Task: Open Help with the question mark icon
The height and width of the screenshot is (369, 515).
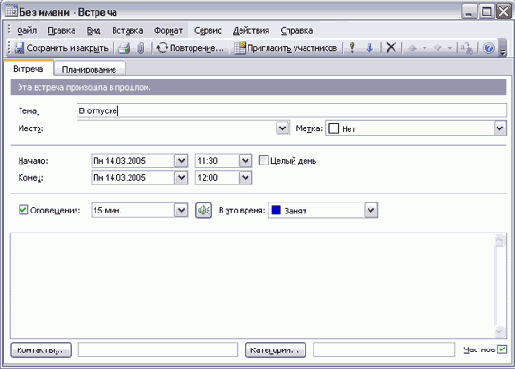Action: point(489,48)
